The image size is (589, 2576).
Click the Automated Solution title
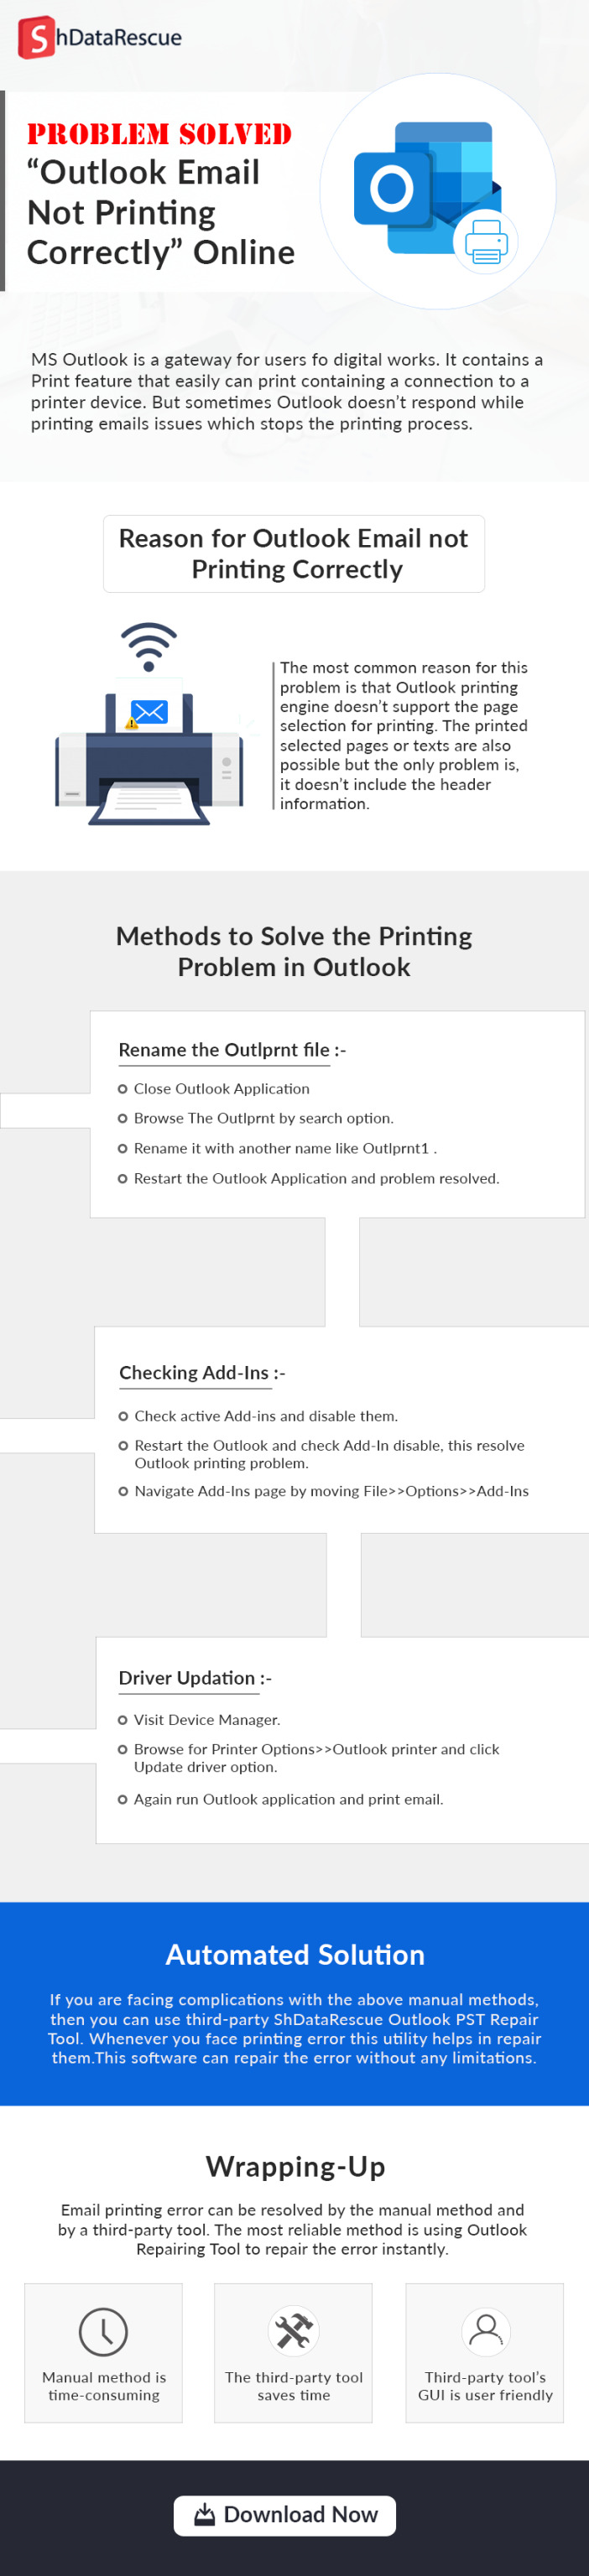pos(295,1954)
